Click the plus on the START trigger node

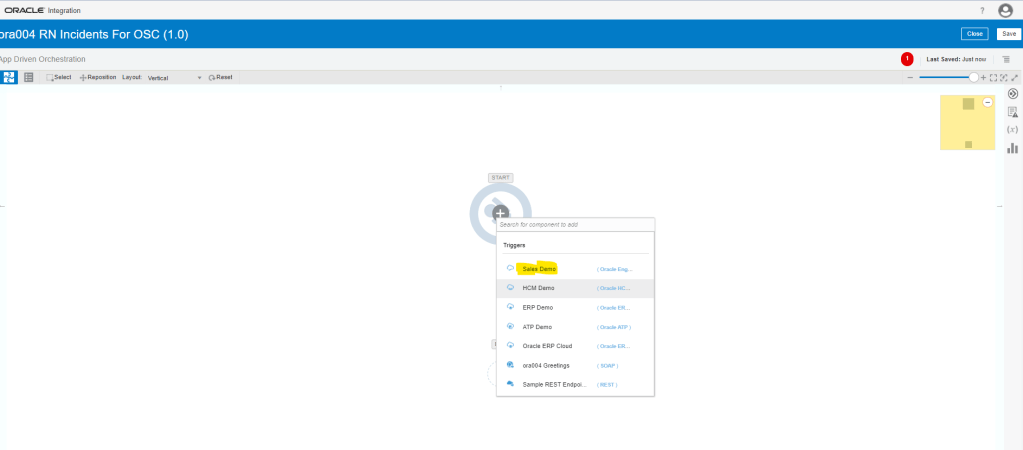[x=500, y=212]
